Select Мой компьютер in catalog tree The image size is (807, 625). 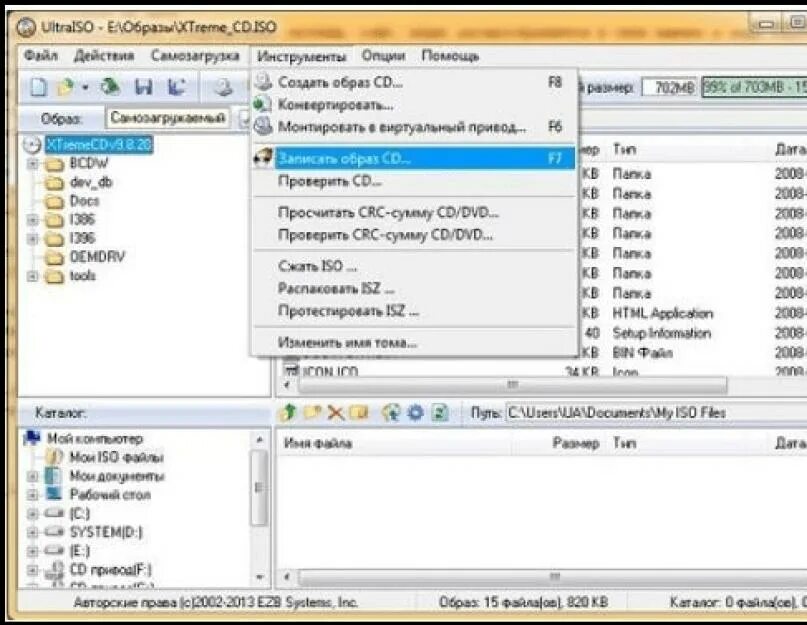(95, 439)
